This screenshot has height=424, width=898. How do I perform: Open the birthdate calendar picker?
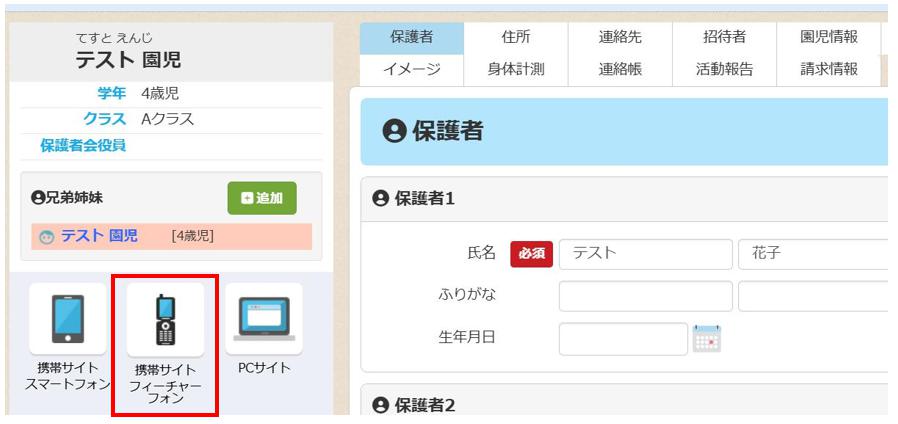tap(707, 339)
